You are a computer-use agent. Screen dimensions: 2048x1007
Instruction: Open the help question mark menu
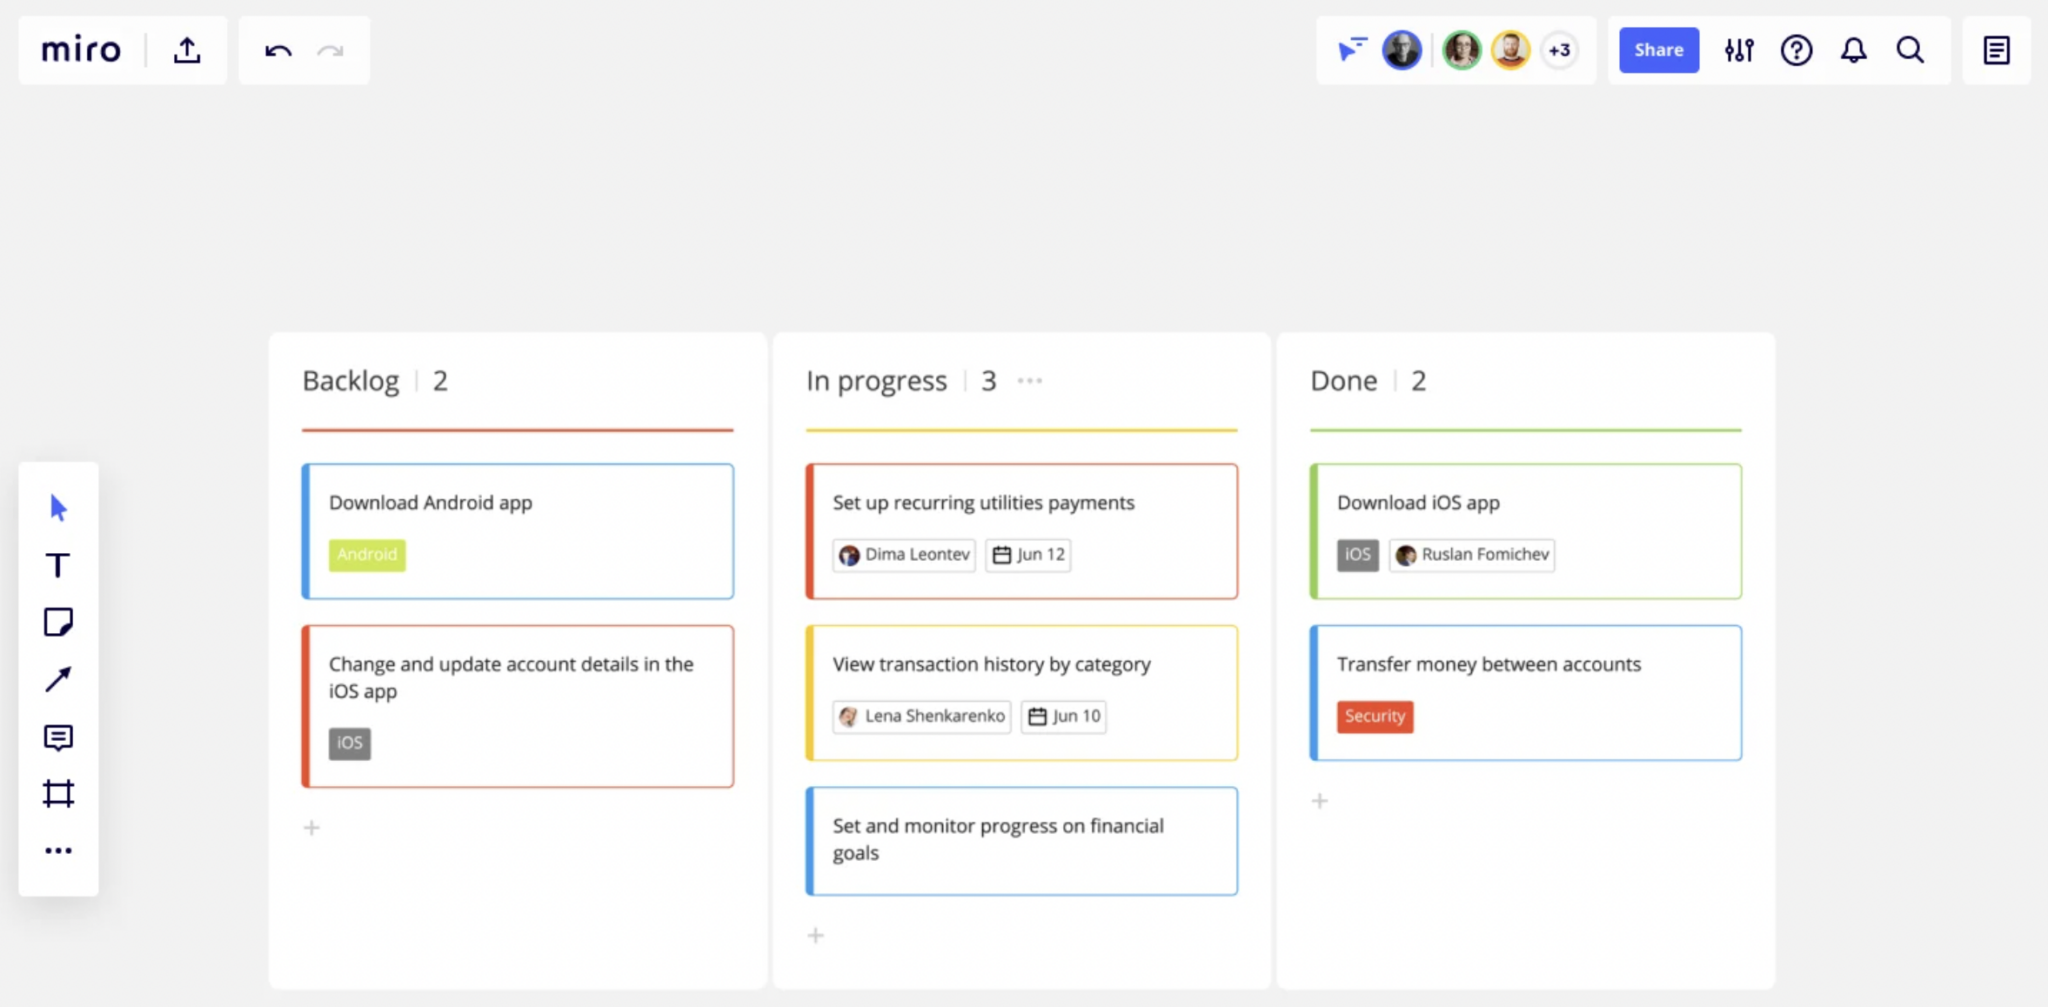1796,50
